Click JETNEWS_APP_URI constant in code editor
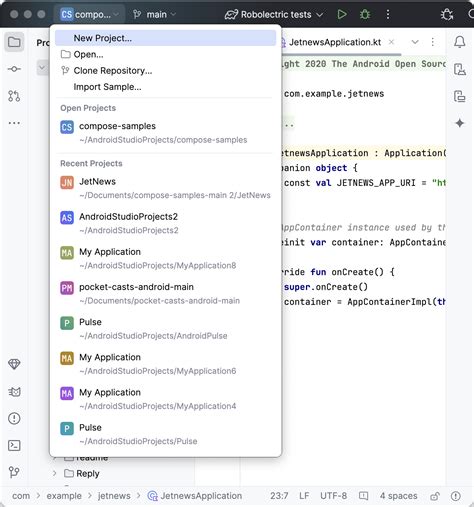 point(376,183)
